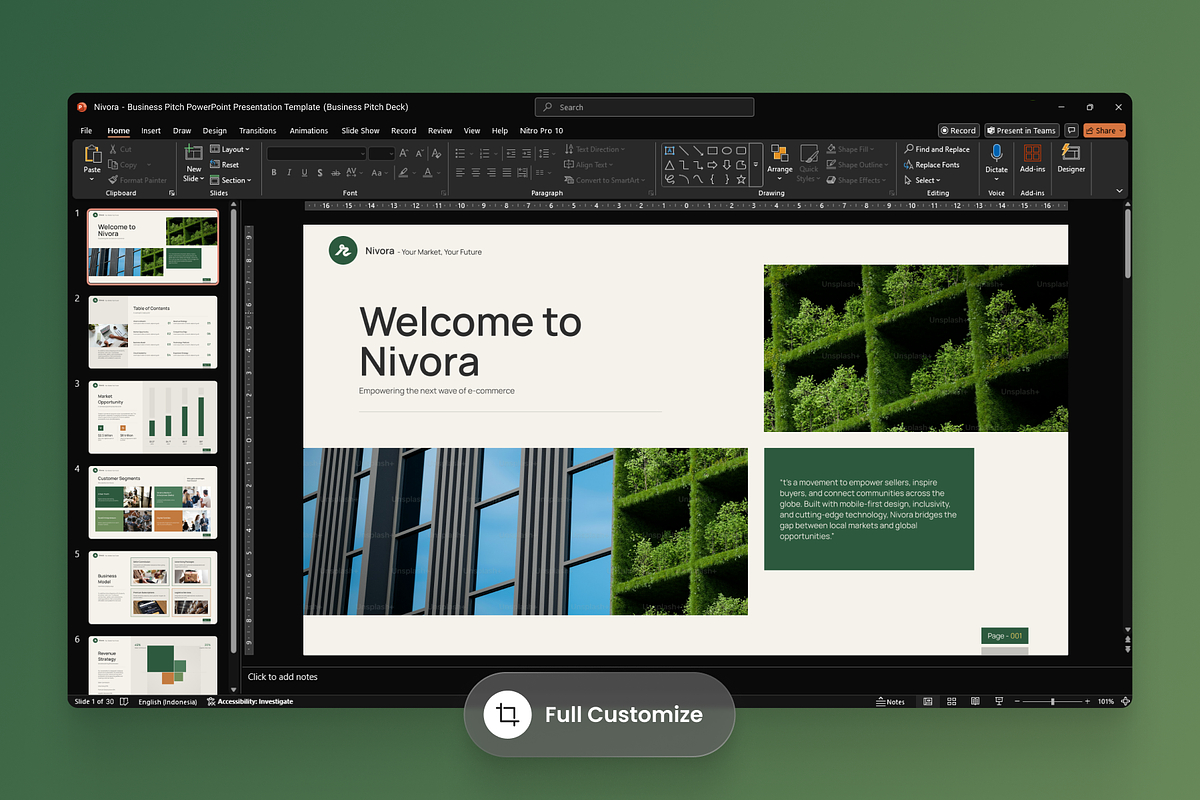Click the 'Click to add notes' area
The height and width of the screenshot is (800, 1200).
(x=283, y=677)
